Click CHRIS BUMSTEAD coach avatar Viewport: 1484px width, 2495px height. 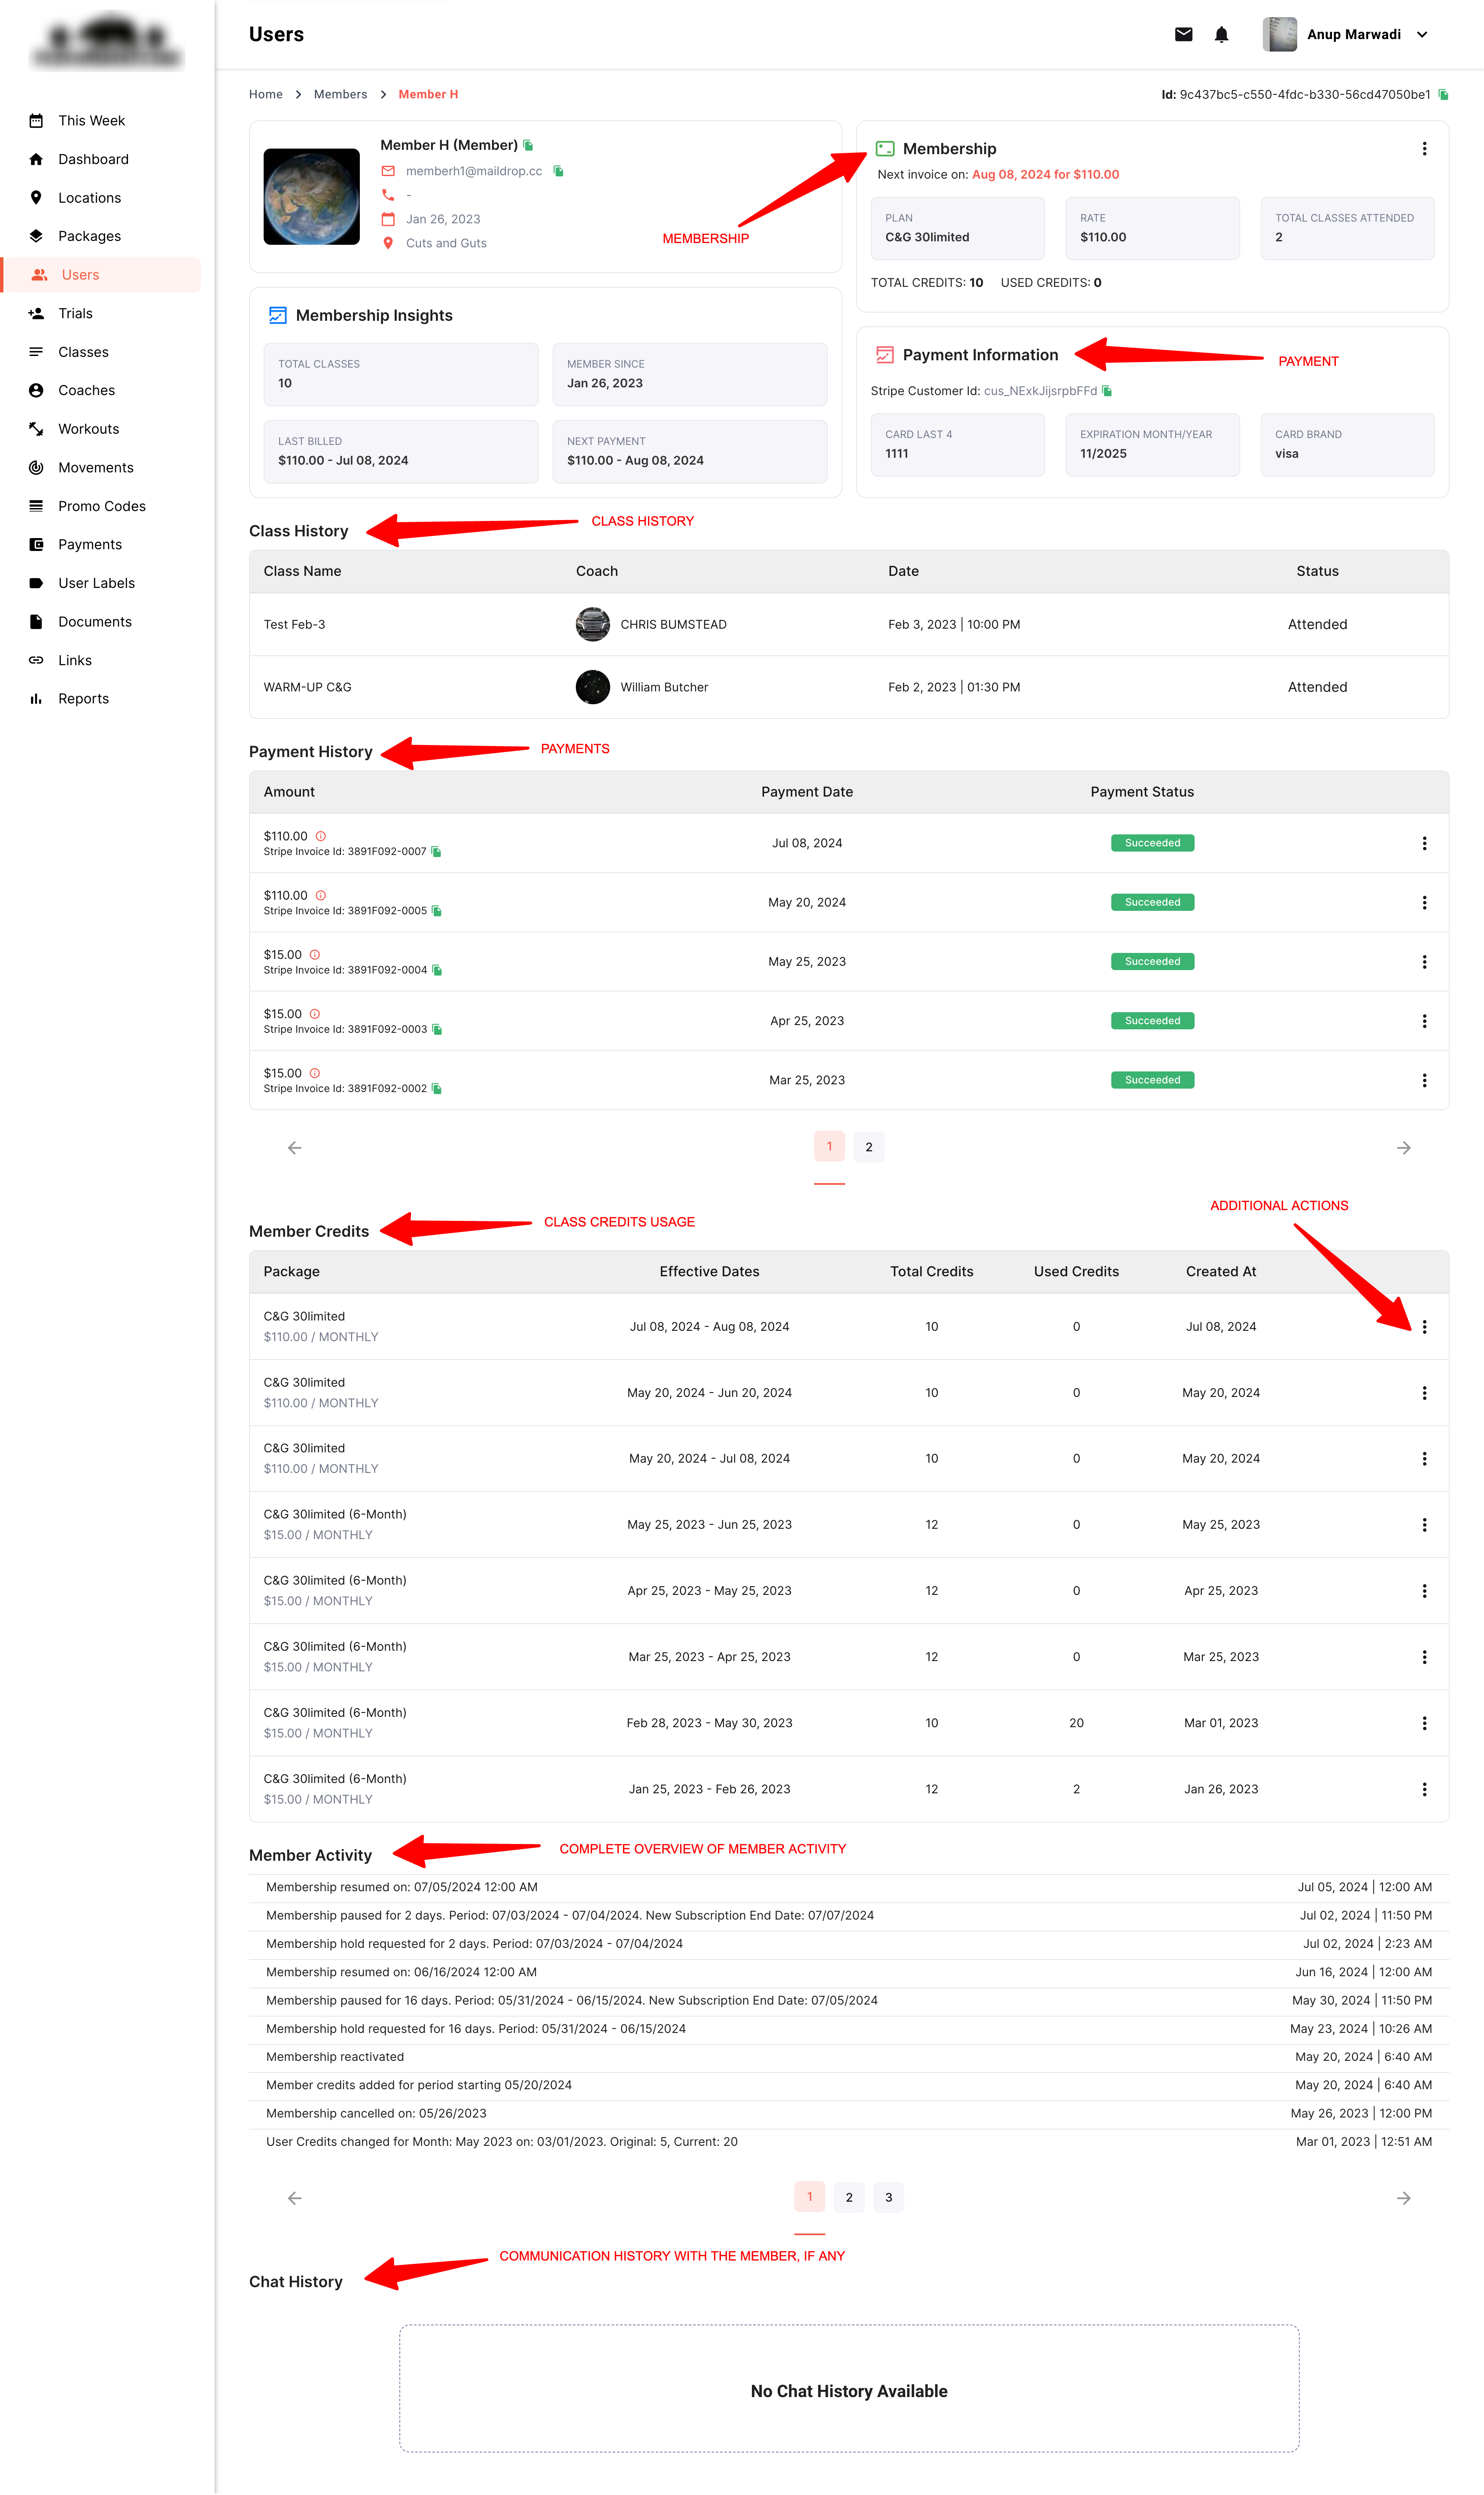coord(593,624)
